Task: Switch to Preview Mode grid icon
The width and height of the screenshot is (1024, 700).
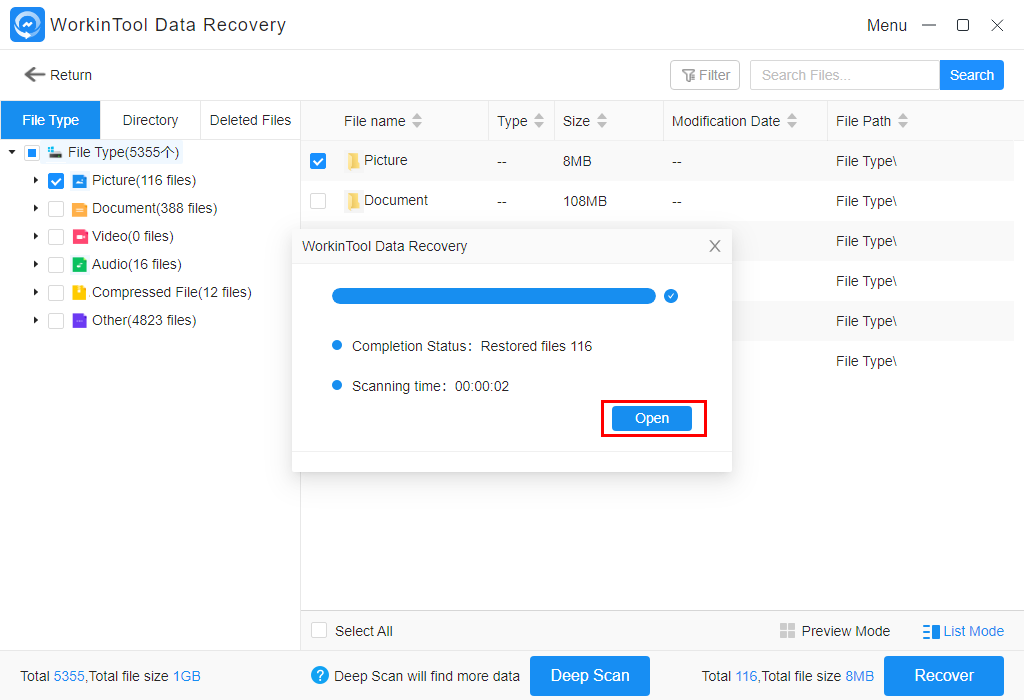Action: pyautogui.click(x=788, y=631)
